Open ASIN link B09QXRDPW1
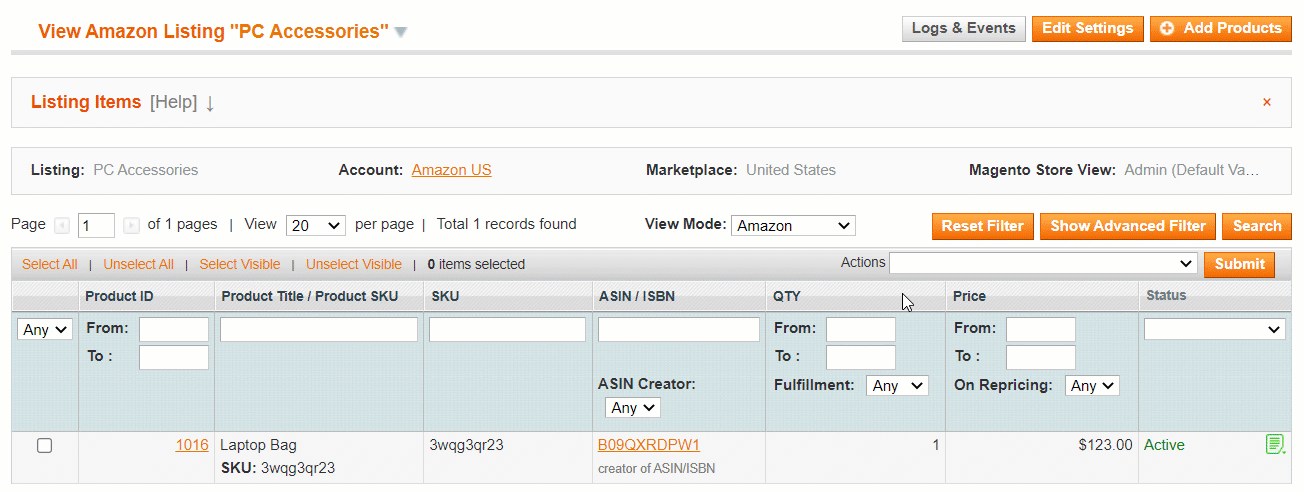The width and height of the screenshot is (1304, 492). (x=648, y=445)
